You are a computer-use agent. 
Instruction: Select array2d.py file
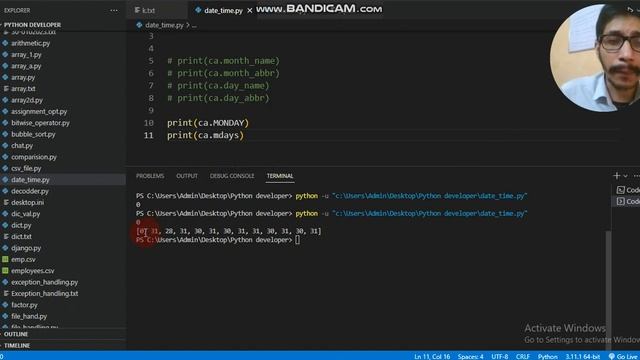[27, 100]
